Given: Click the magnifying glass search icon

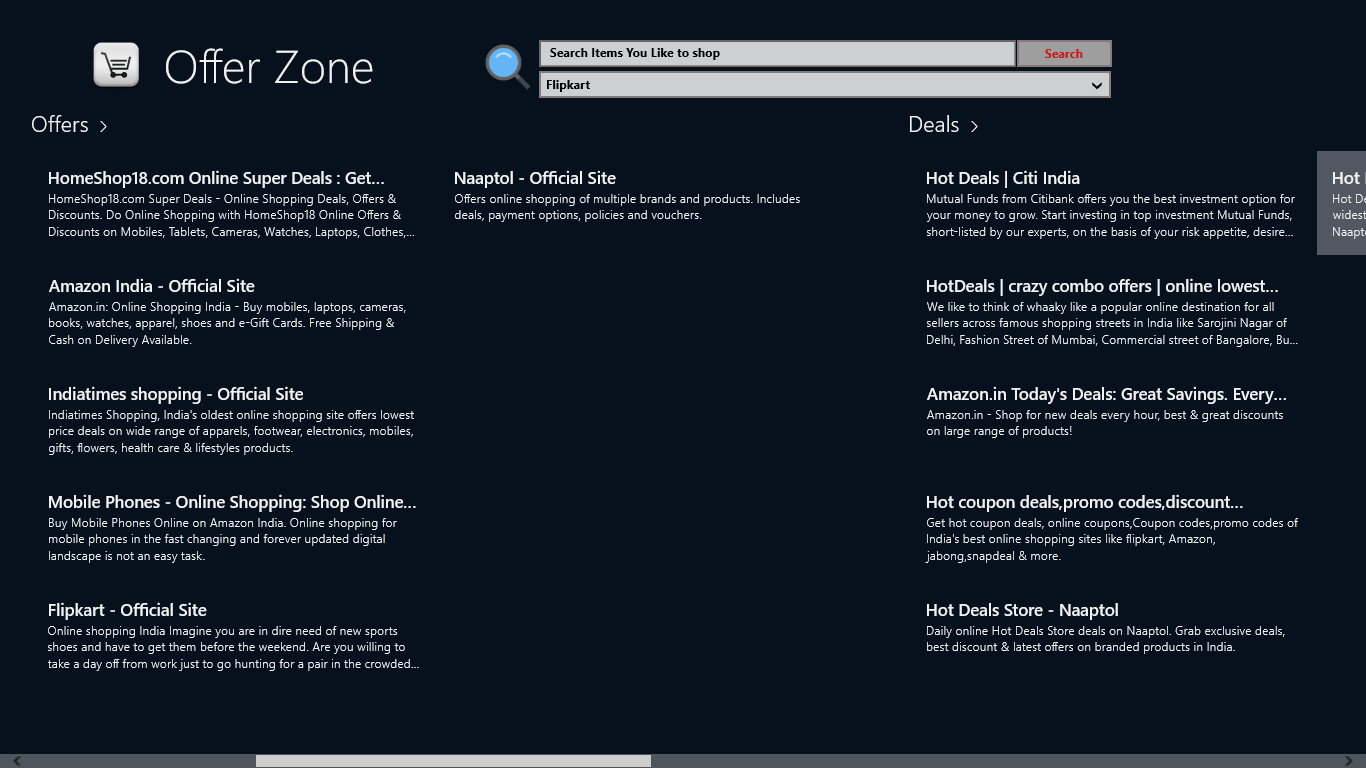Looking at the screenshot, I should click(507, 67).
